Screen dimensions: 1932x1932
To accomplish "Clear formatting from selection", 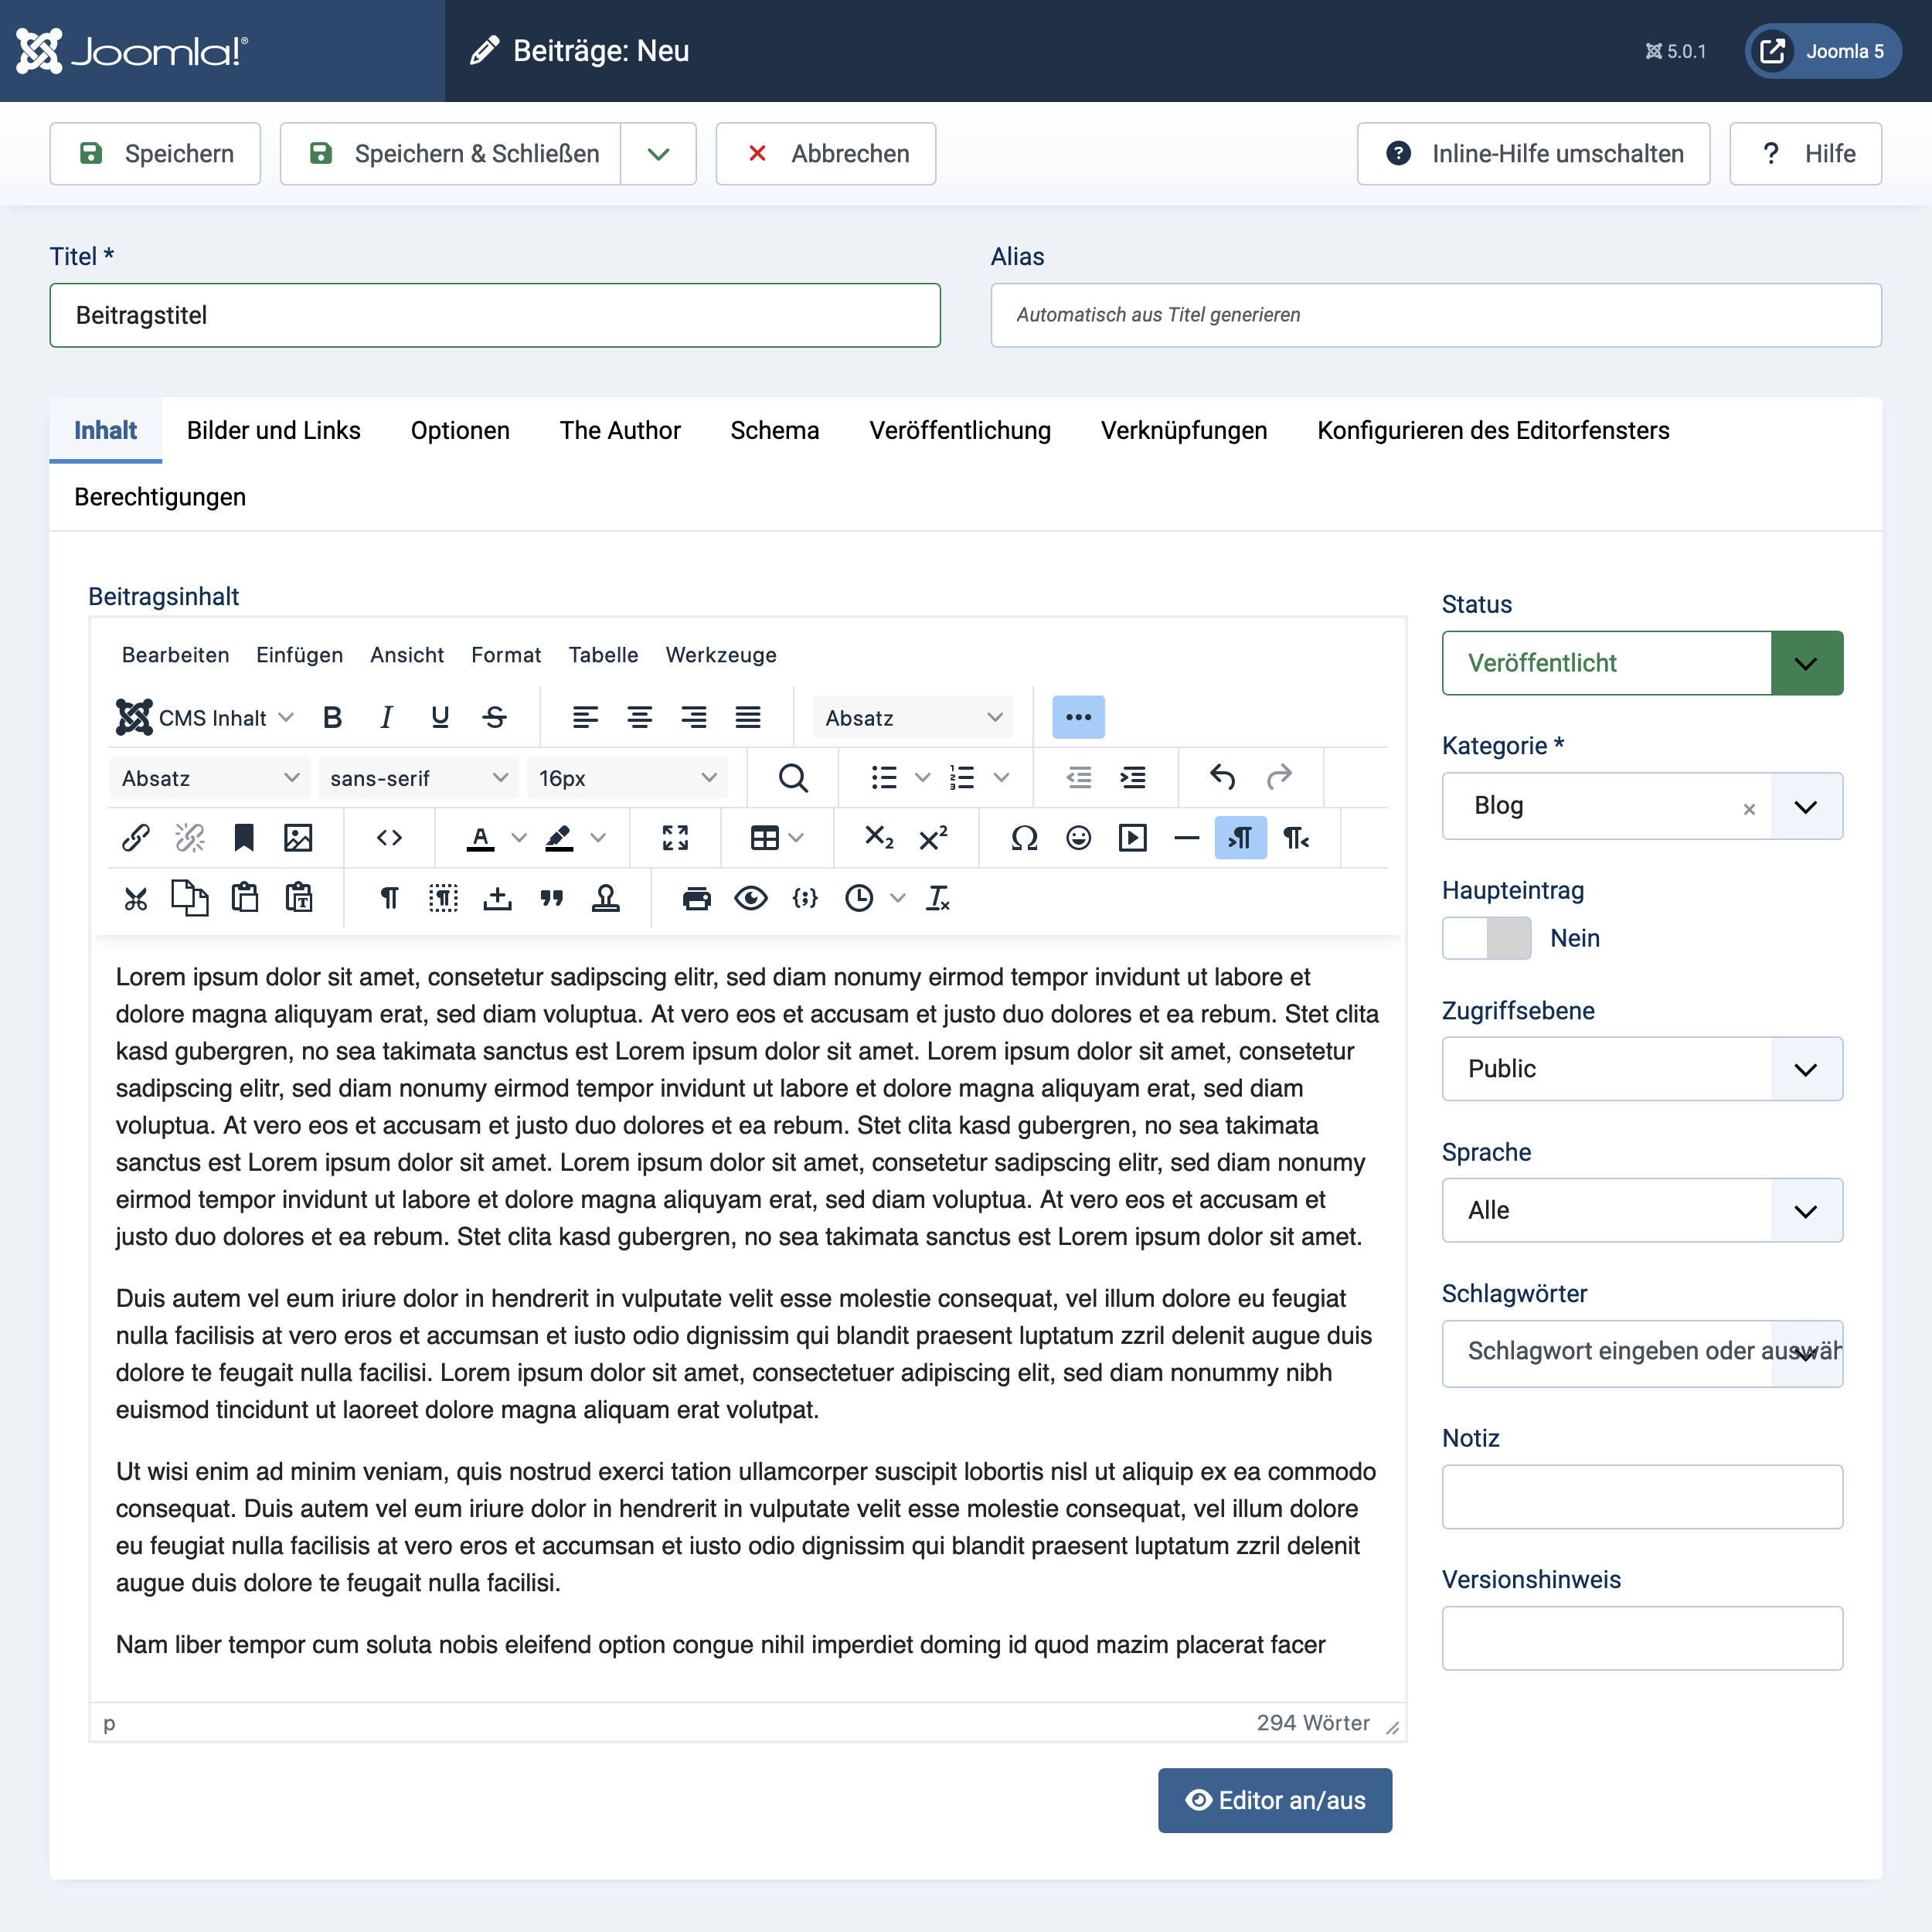I will pyautogui.click(x=938, y=898).
